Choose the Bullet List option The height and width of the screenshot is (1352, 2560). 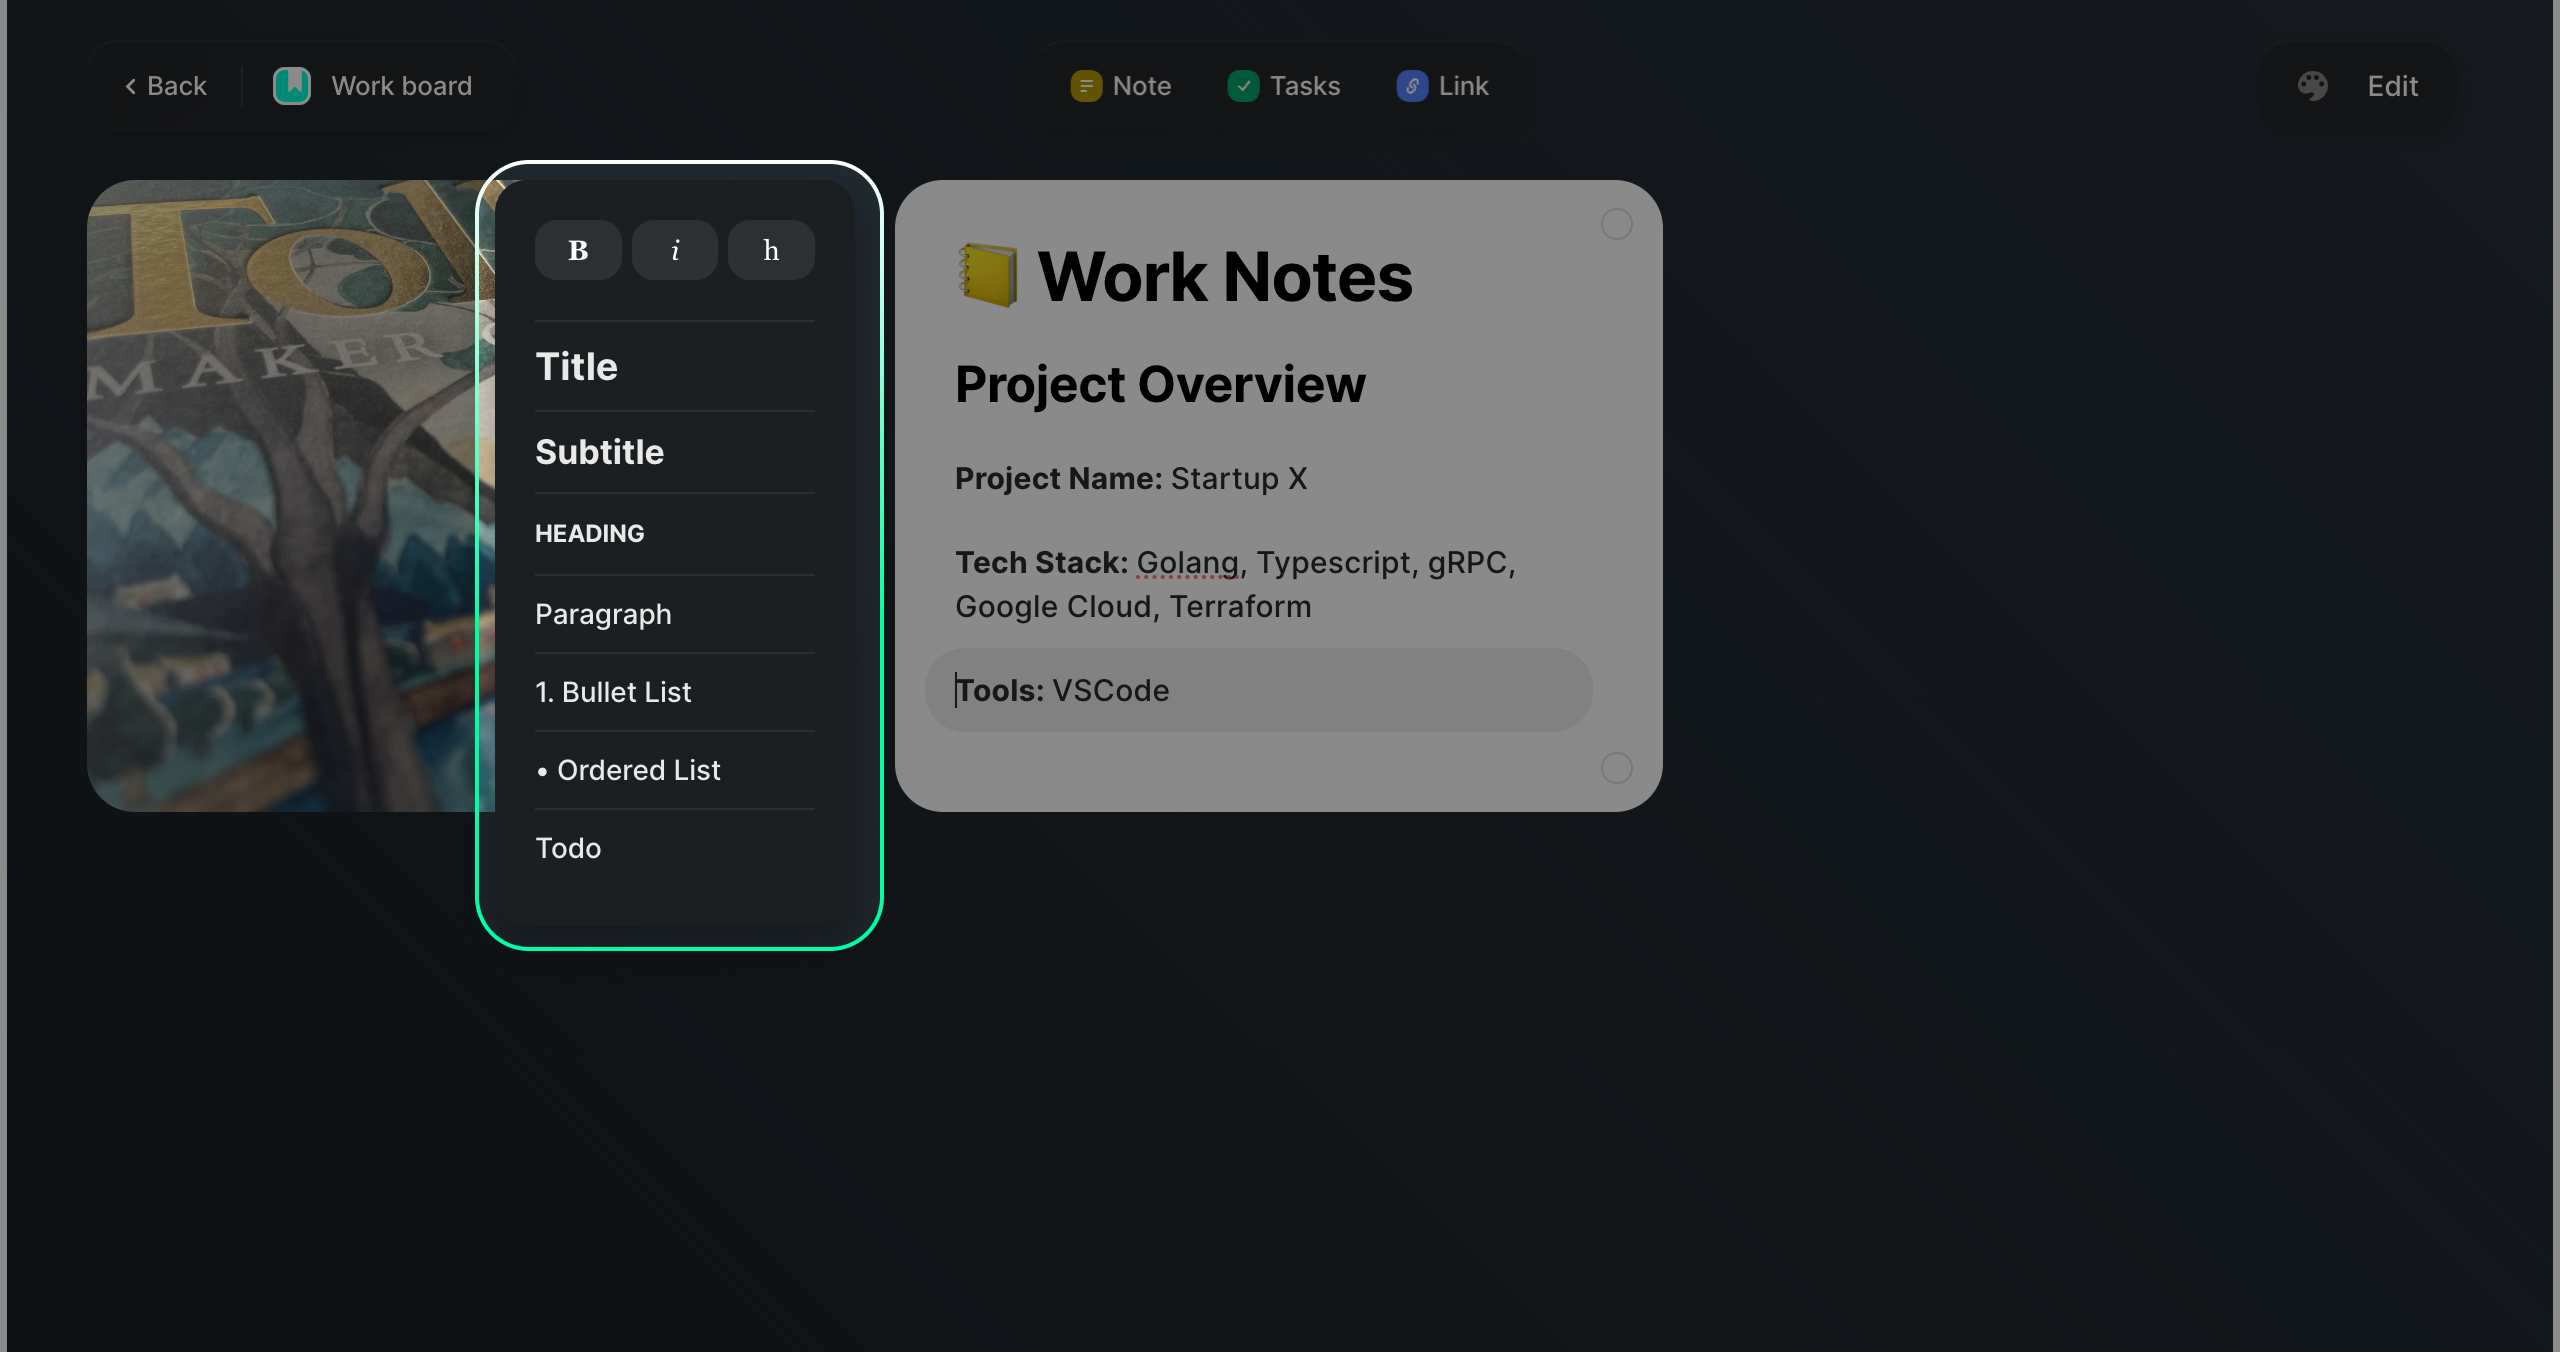(613, 691)
